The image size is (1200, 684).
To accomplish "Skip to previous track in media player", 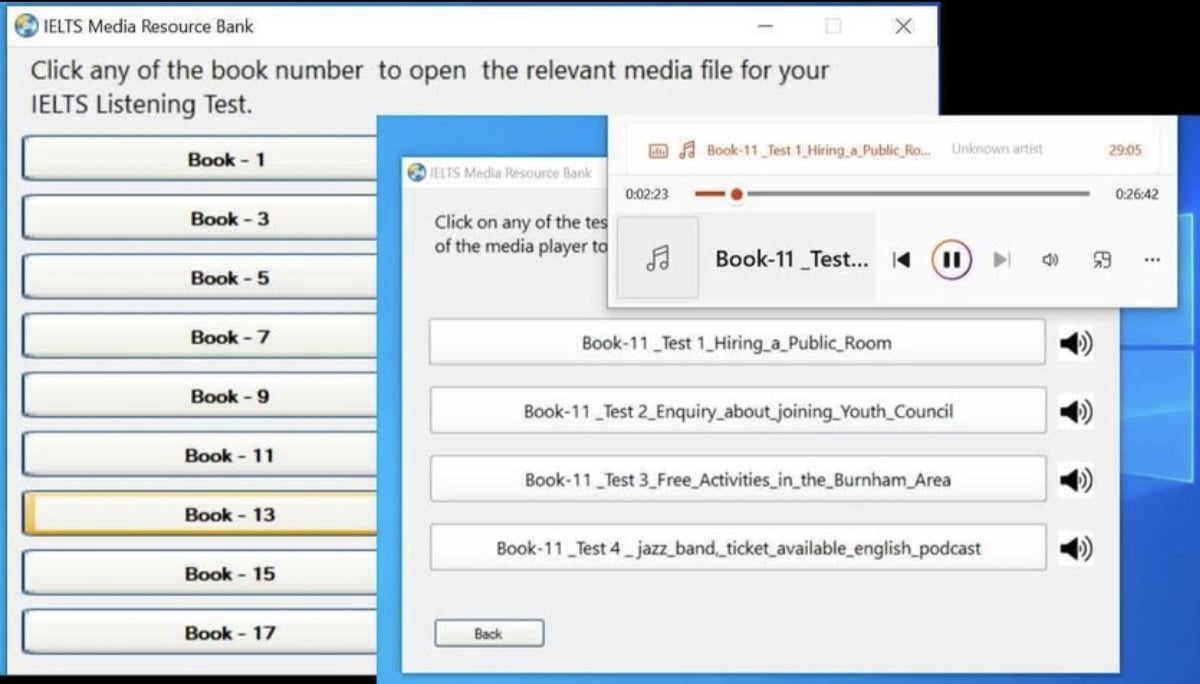I will (x=901, y=260).
